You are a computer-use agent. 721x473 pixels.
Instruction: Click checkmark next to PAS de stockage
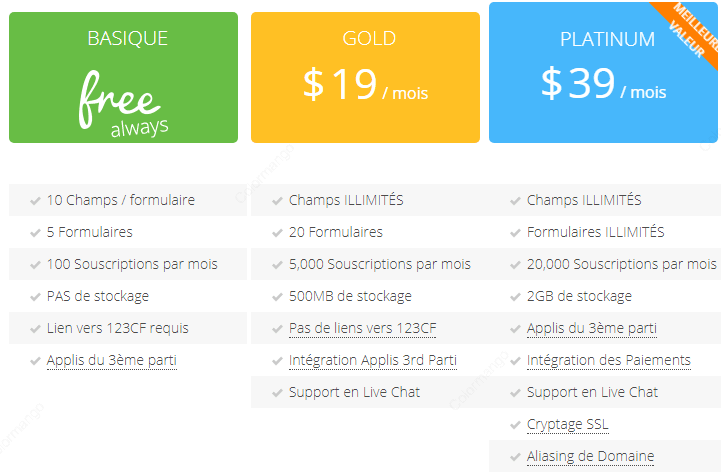(35, 297)
